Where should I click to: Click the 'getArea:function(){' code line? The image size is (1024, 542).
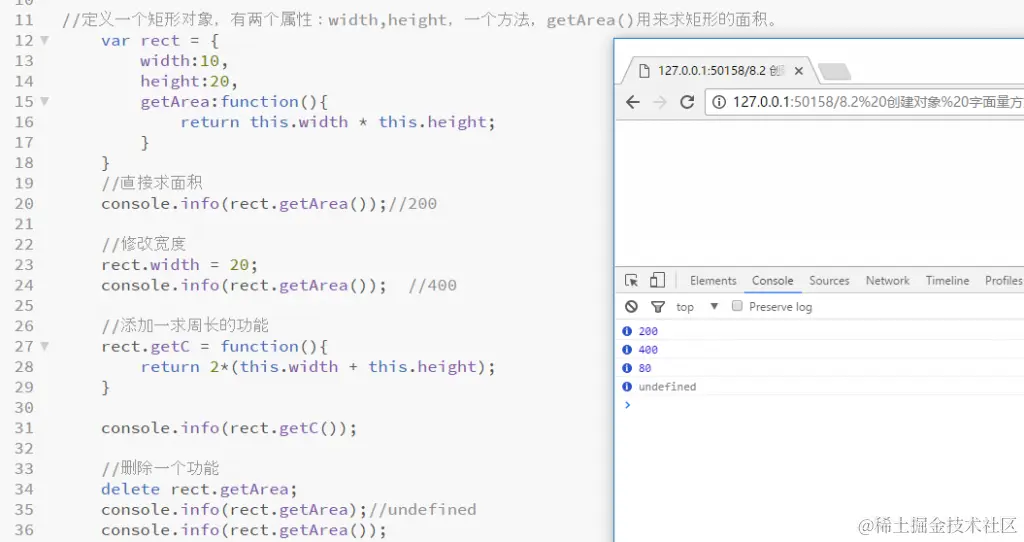[x=234, y=102]
